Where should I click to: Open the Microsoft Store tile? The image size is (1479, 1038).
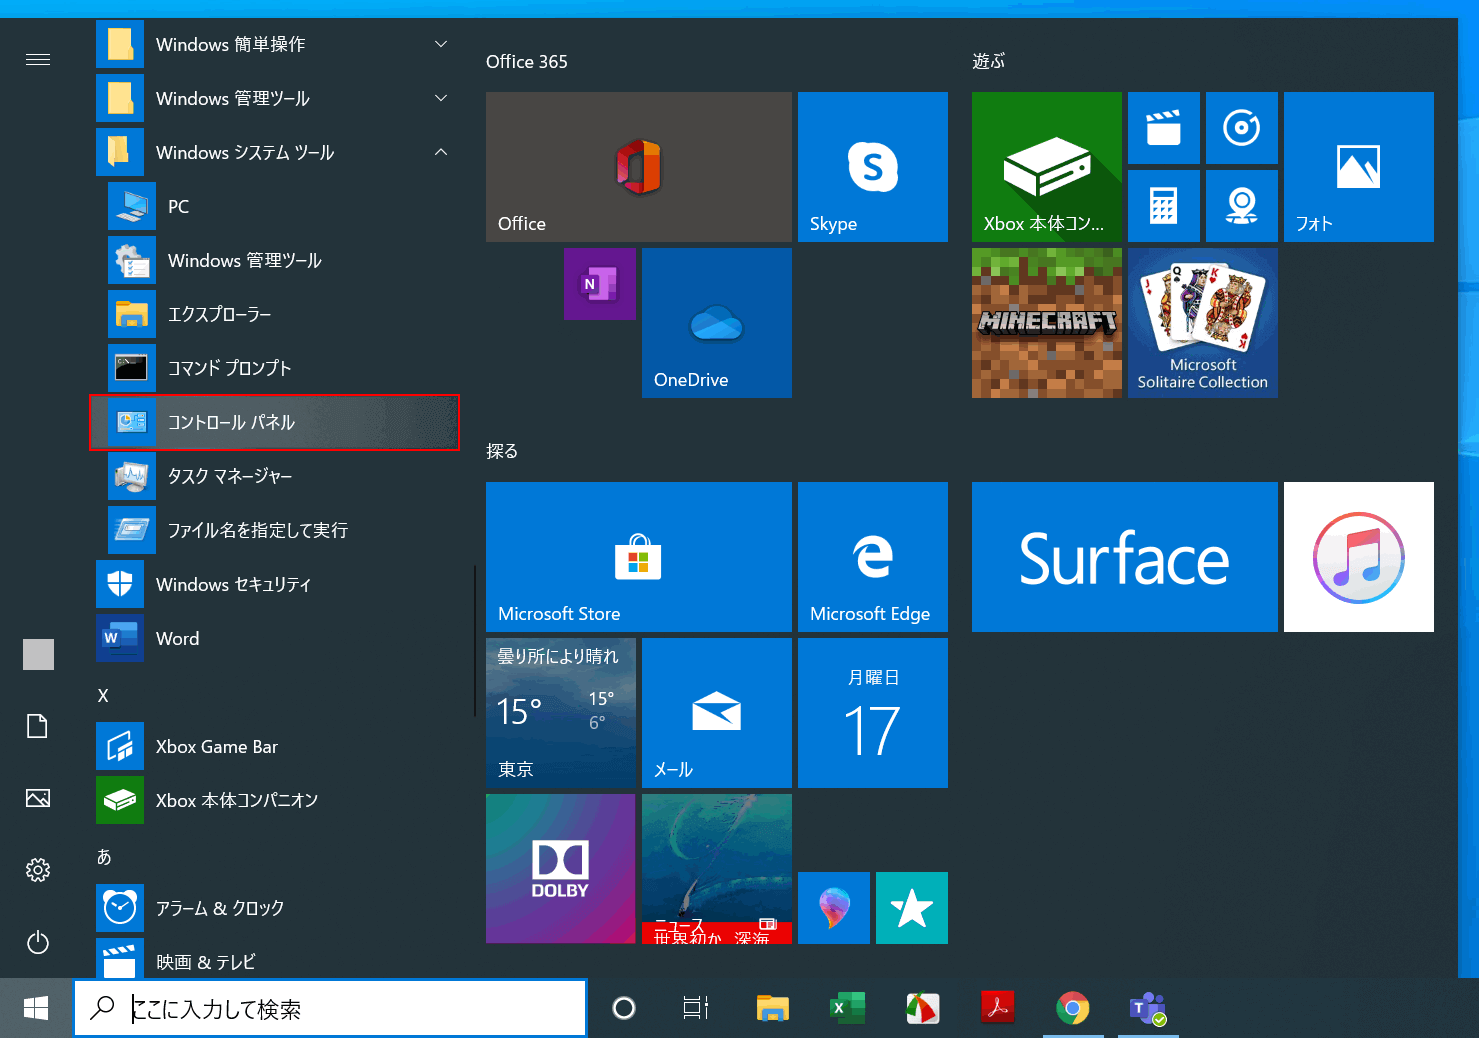(x=638, y=557)
